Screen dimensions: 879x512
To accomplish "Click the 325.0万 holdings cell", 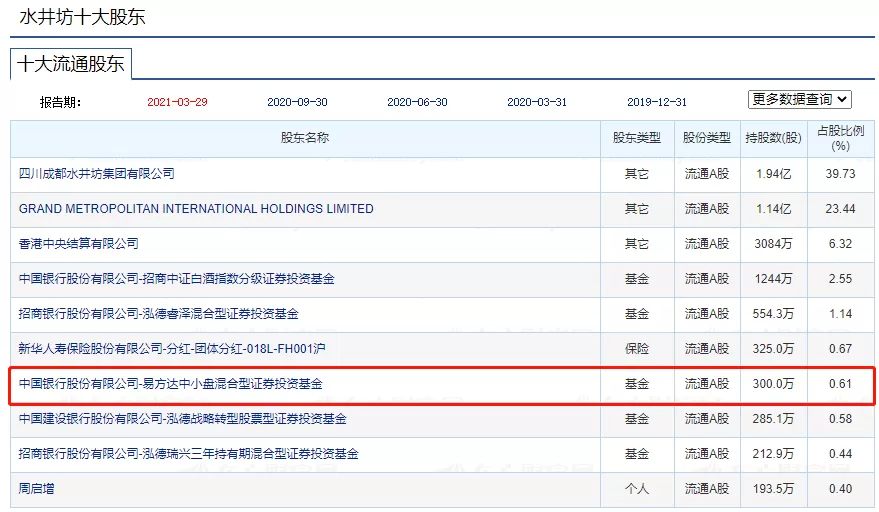I will 774,349.
